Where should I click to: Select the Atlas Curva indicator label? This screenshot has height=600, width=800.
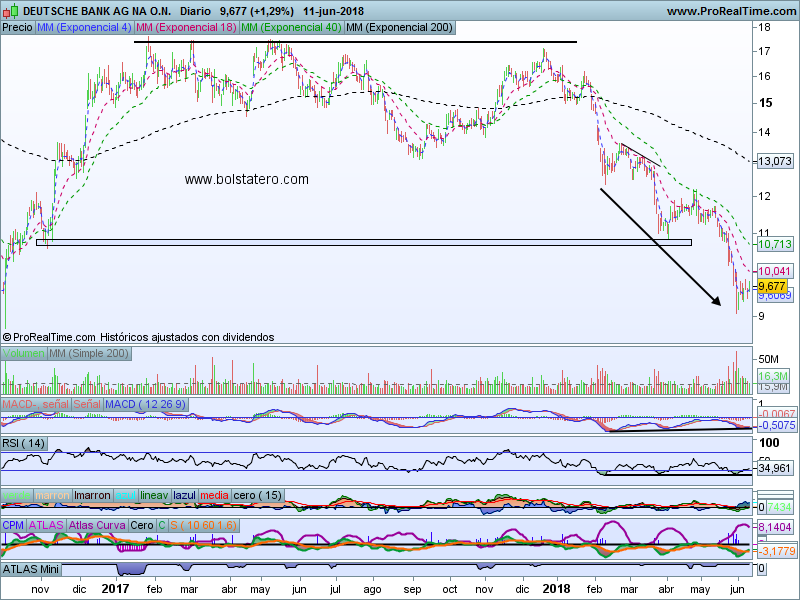100,524
